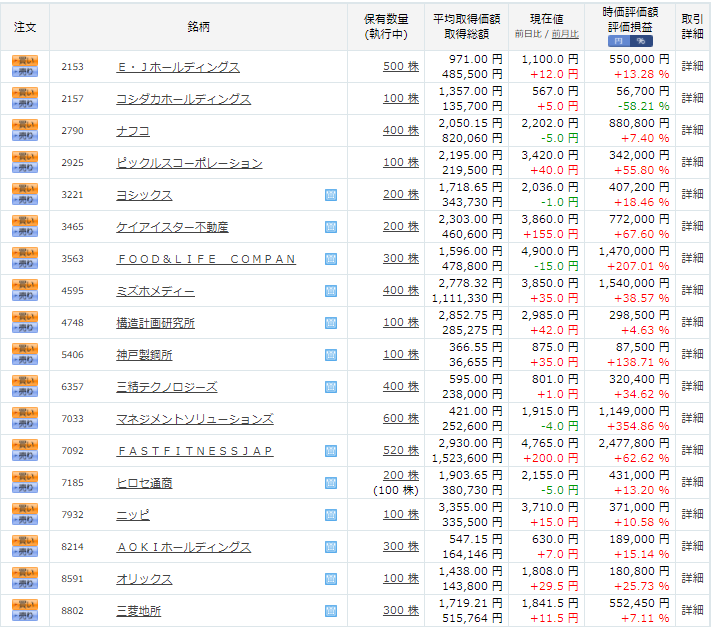Switch valuation display to %
This screenshot has width=712, height=627.
641,41
